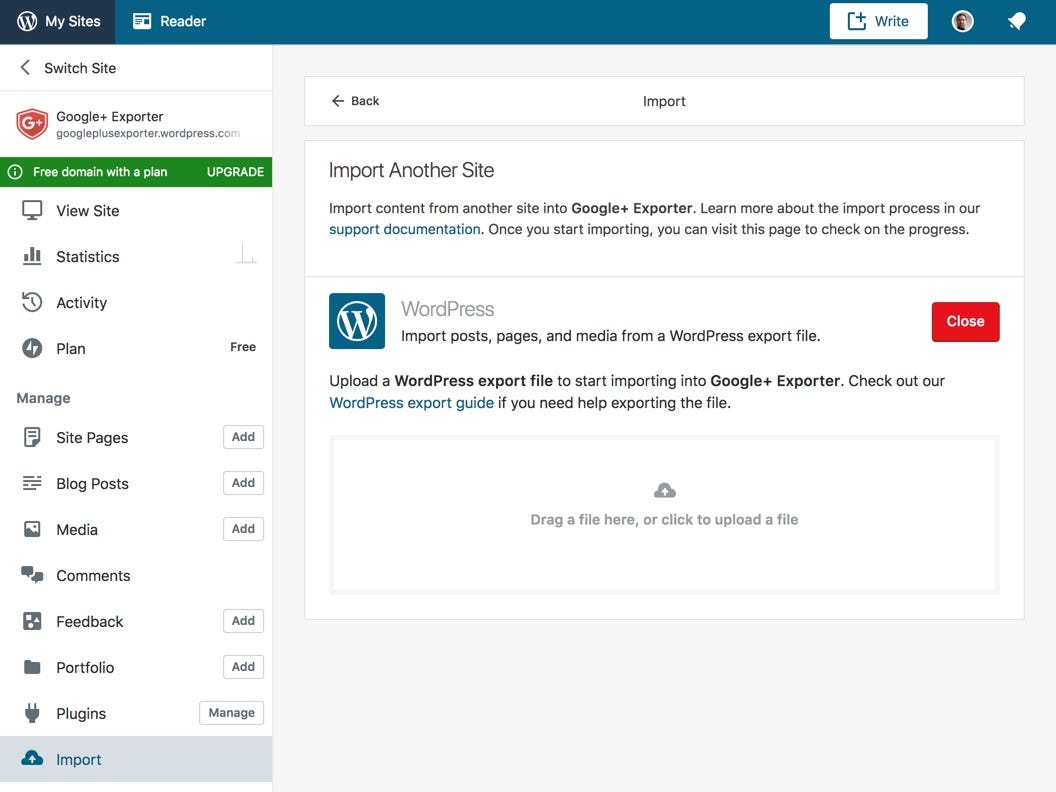Click the Site Pages document icon

32,437
